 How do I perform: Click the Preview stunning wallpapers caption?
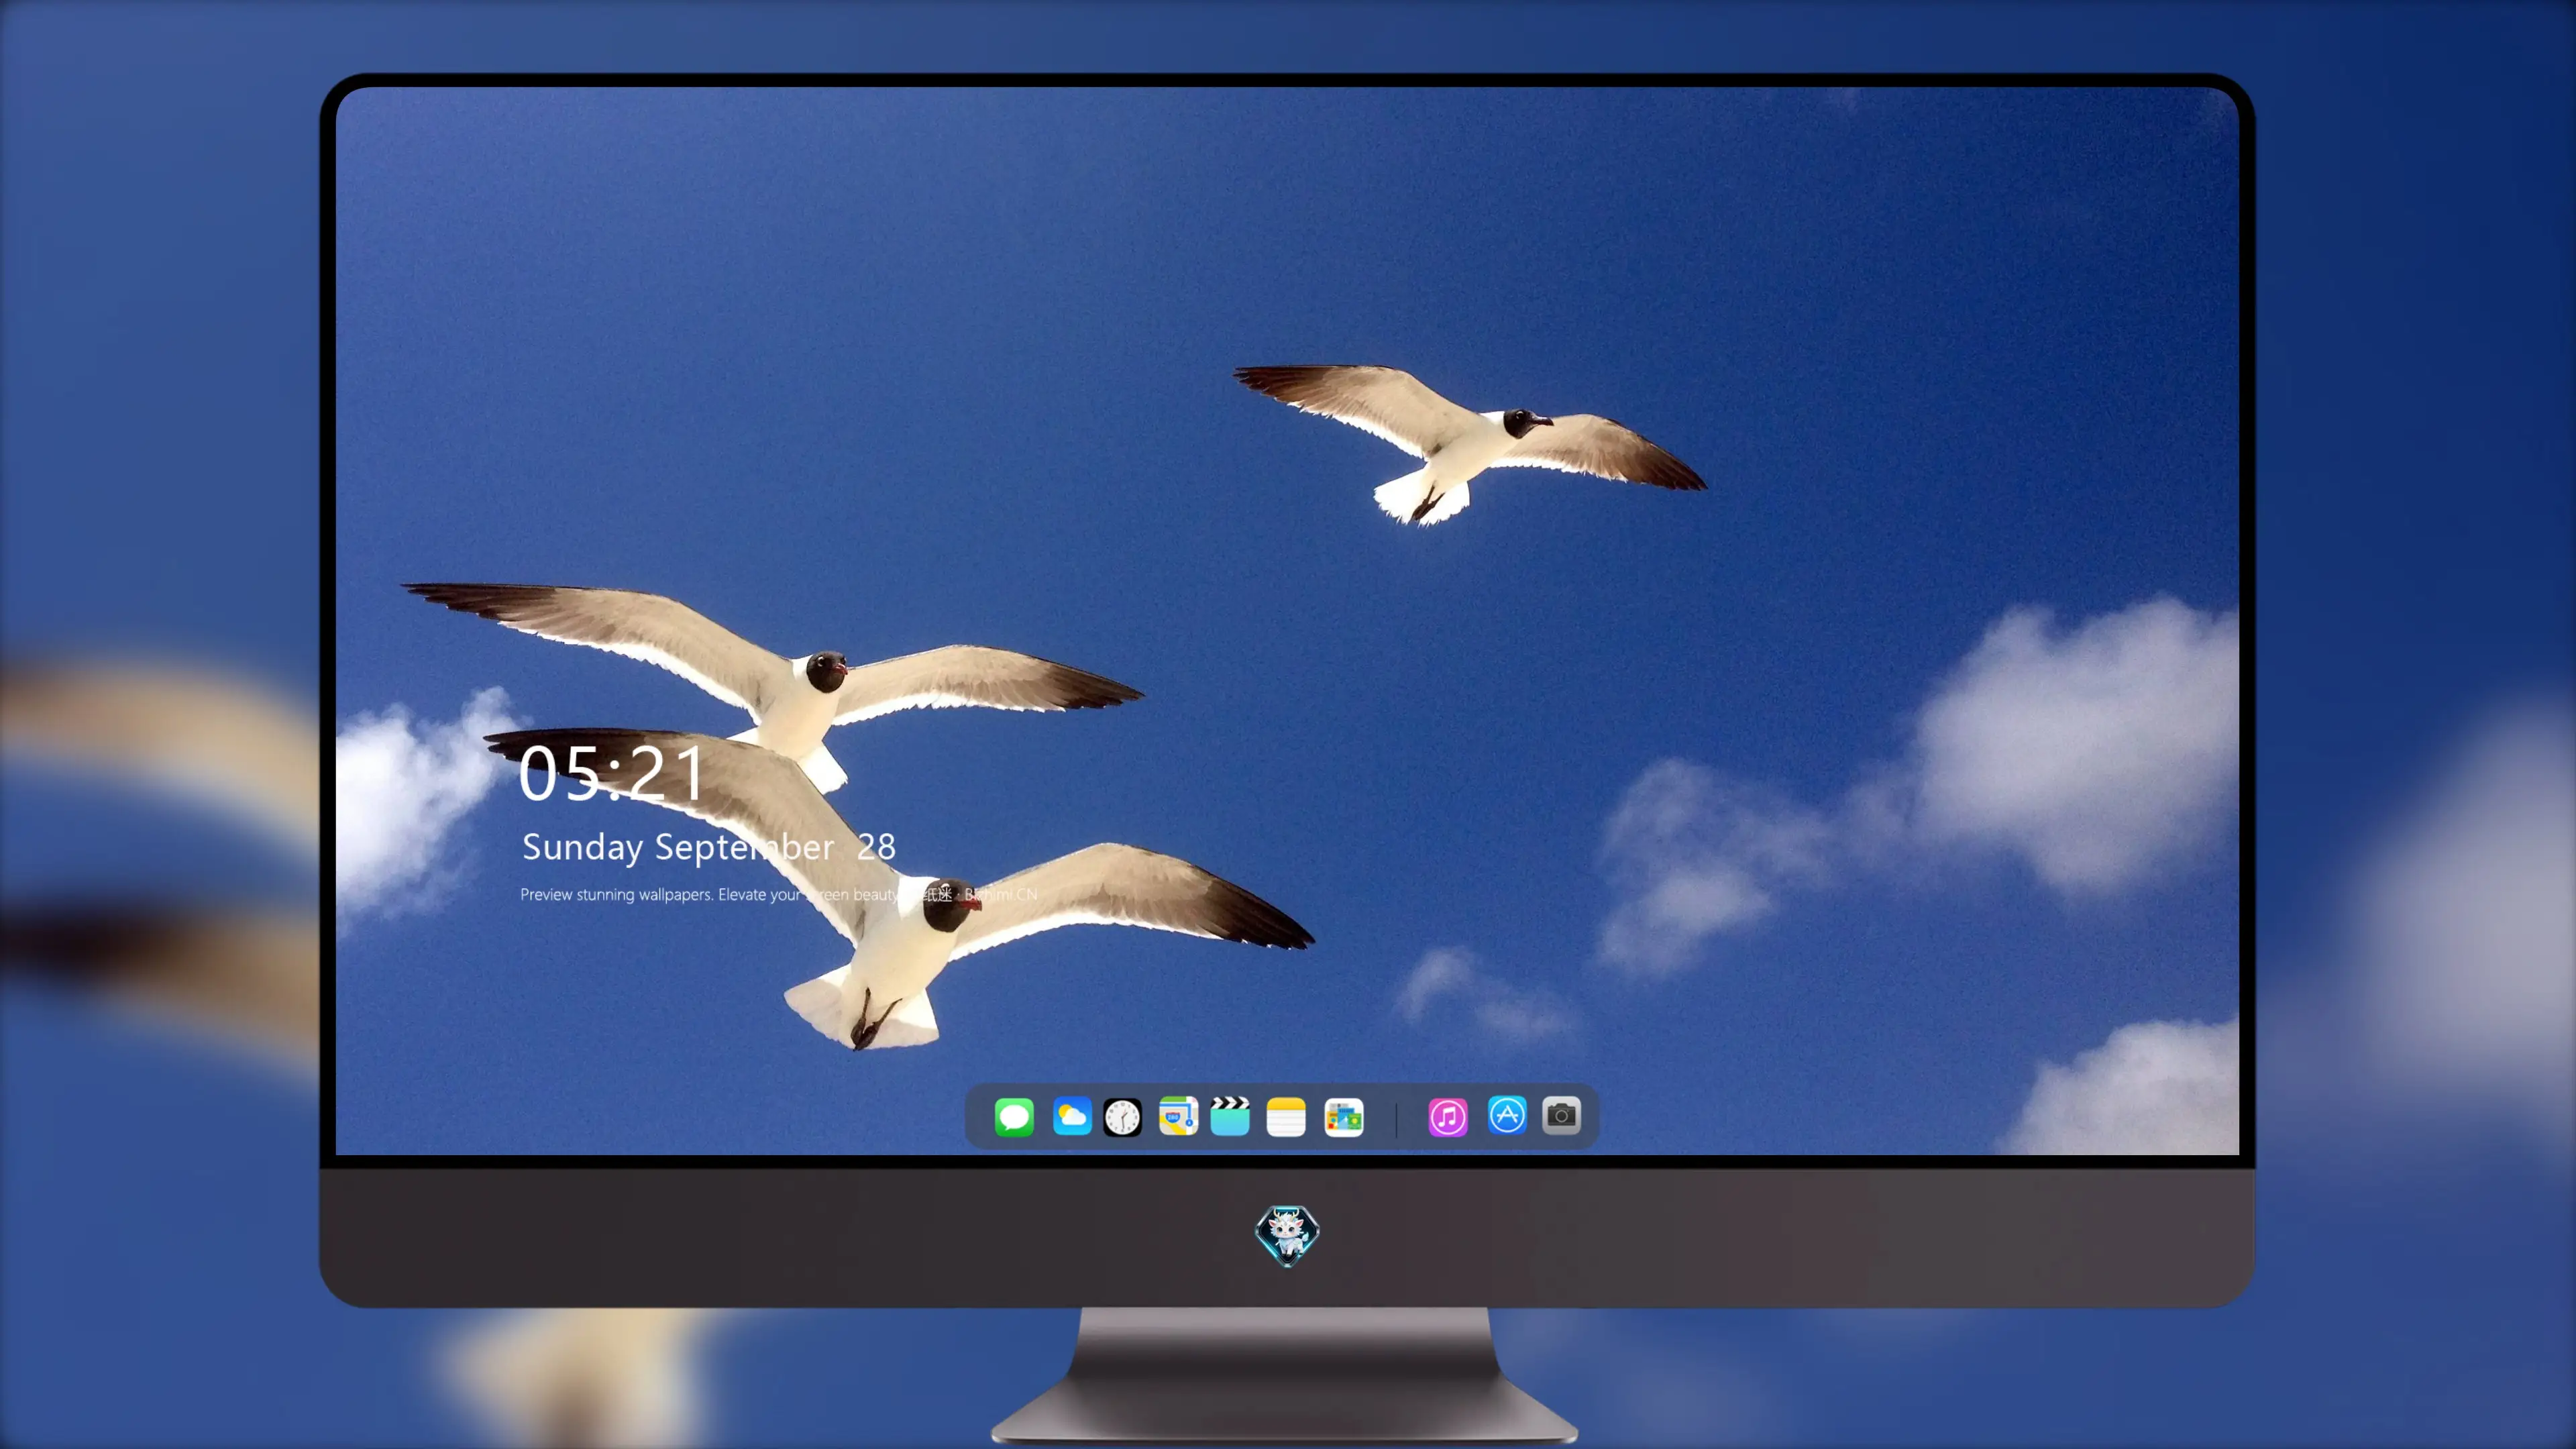click(x=778, y=894)
